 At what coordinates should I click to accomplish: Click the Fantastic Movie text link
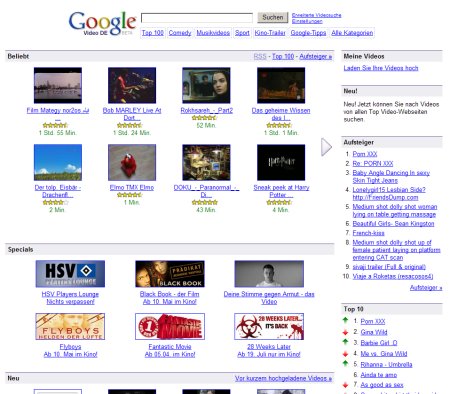pyautogui.click(x=170, y=347)
